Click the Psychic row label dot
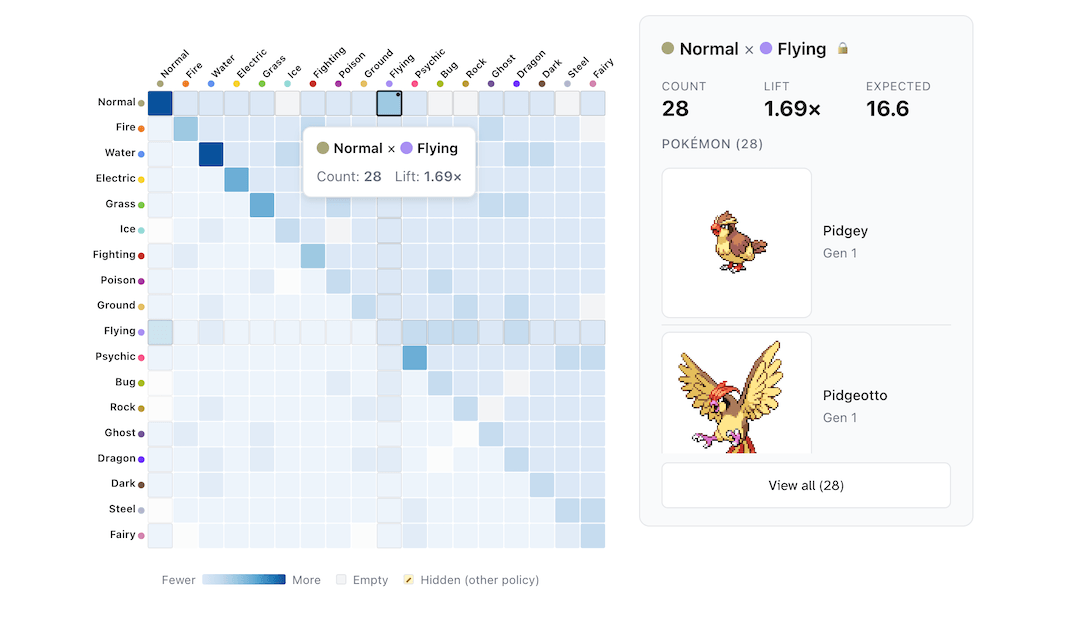The width and height of the screenshot is (1090, 630). (x=141, y=357)
